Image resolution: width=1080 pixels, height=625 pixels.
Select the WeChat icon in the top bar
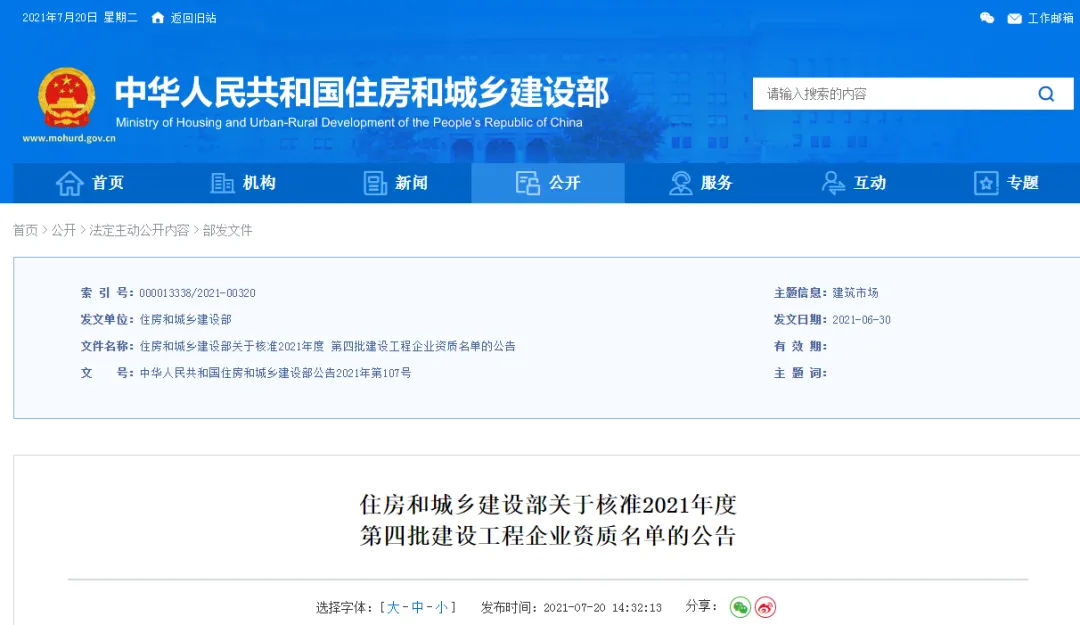(x=985, y=17)
